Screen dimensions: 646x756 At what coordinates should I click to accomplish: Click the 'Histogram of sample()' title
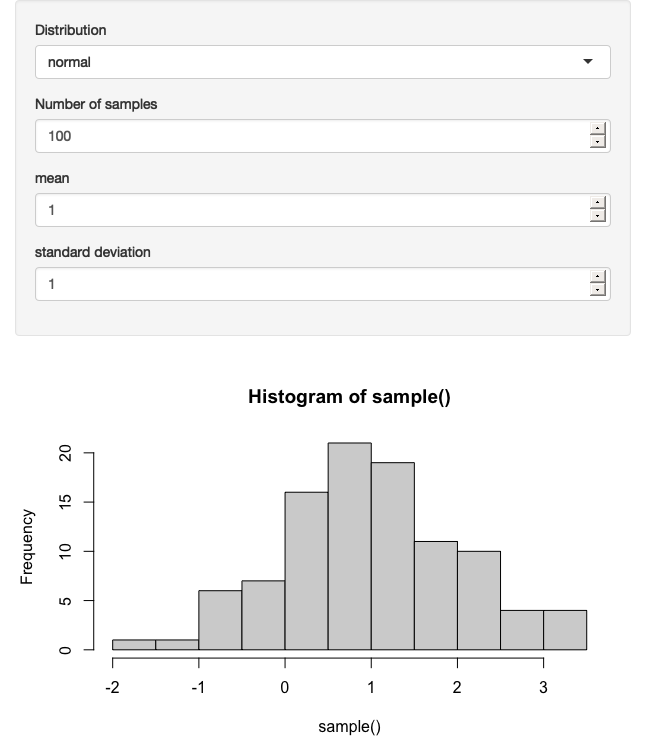click(350, 397)
